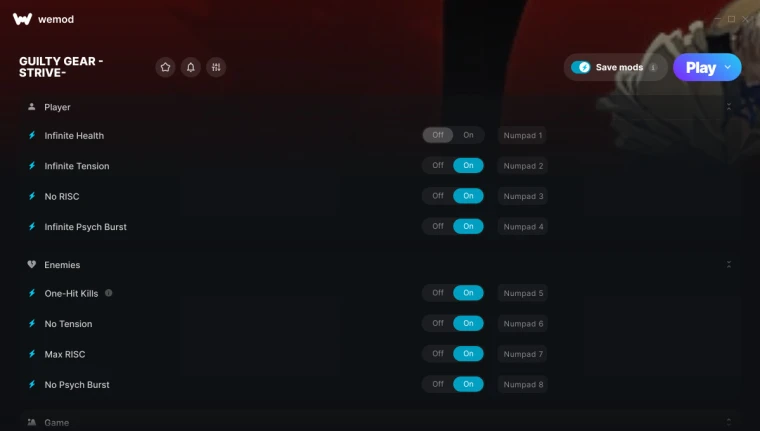760x431 pixels.
Task: Click the info icon beside One-Hit Kills
Action: pyautogui.click(x=109, y=293)
